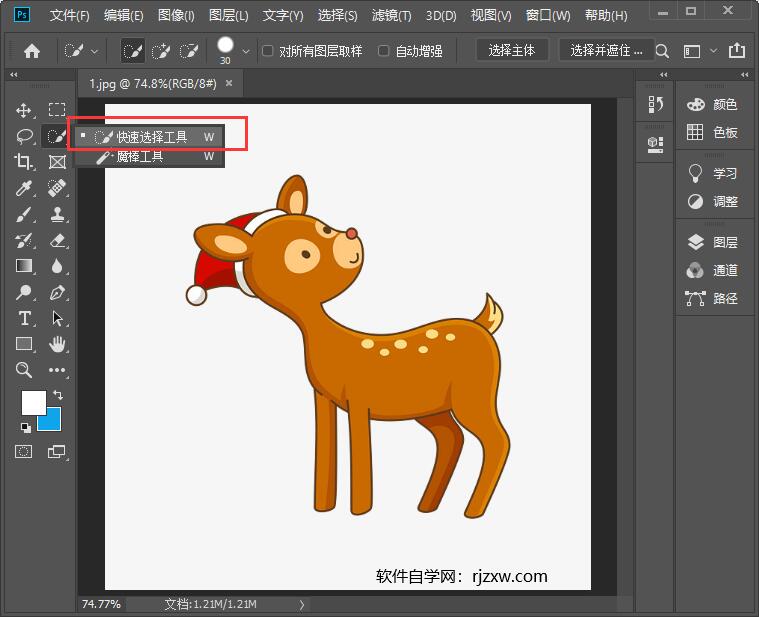The height and width of the screenshot is (617, 759).
Task: Choose the Crop tool
Action: pos(24,161)
